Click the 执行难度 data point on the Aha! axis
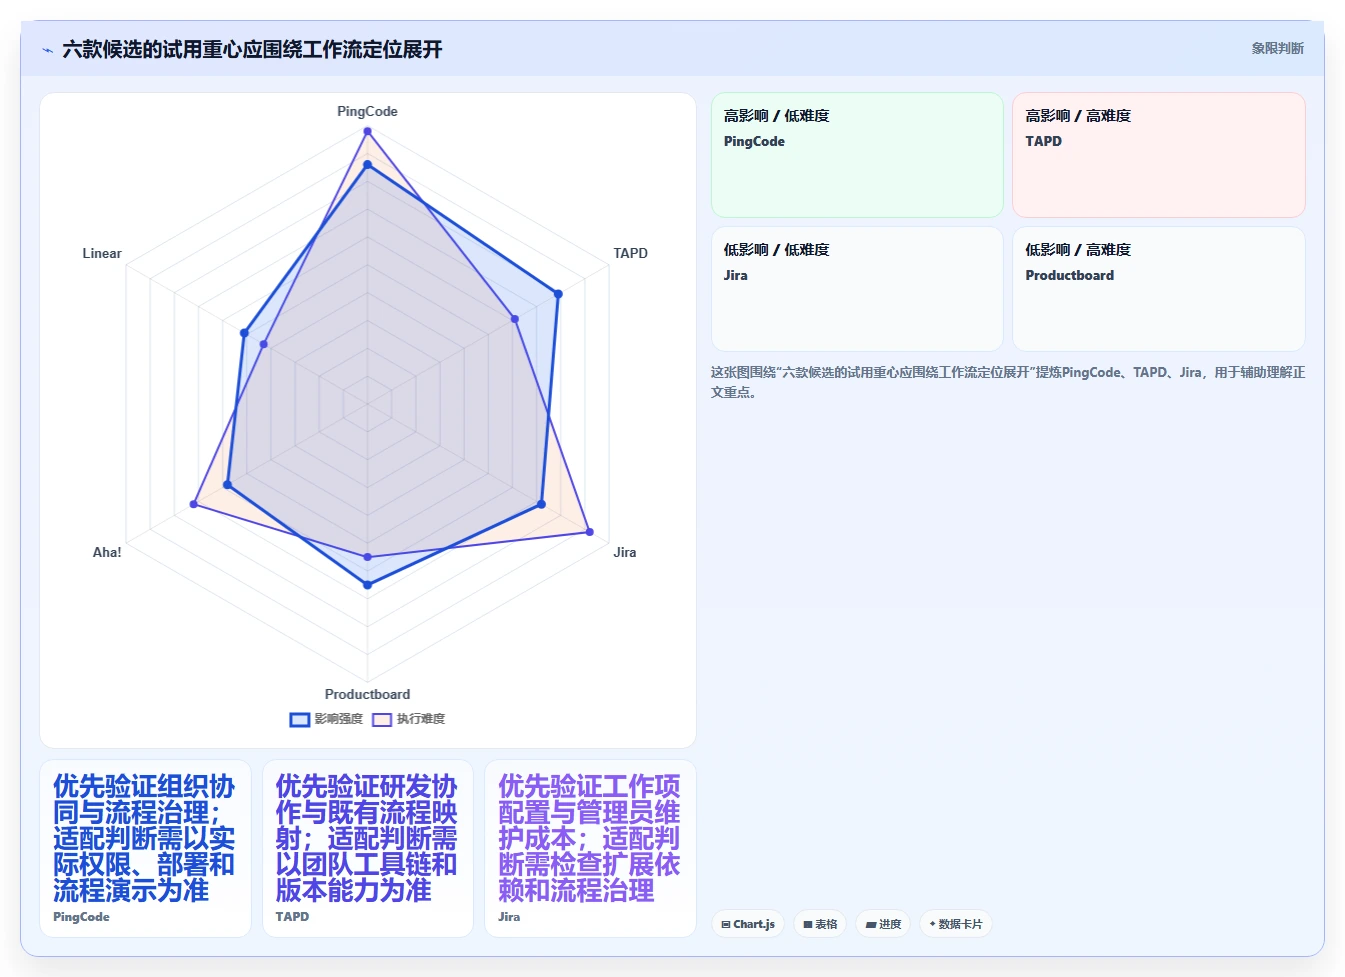The height and width of the screenshot is (977, 1345). [x=194, y=504]
